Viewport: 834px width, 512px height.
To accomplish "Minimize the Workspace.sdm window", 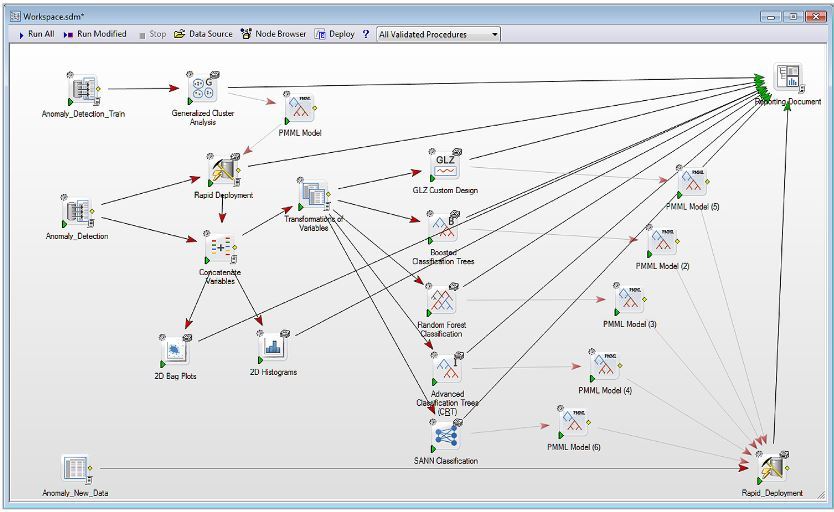I will click(x=771, y=16).
